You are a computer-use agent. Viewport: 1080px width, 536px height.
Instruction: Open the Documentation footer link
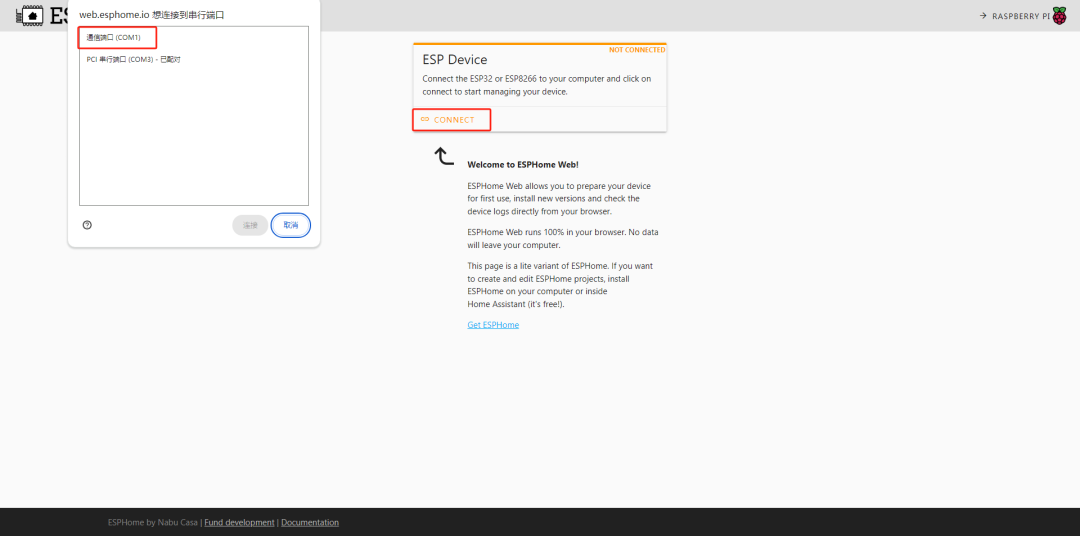310,522
